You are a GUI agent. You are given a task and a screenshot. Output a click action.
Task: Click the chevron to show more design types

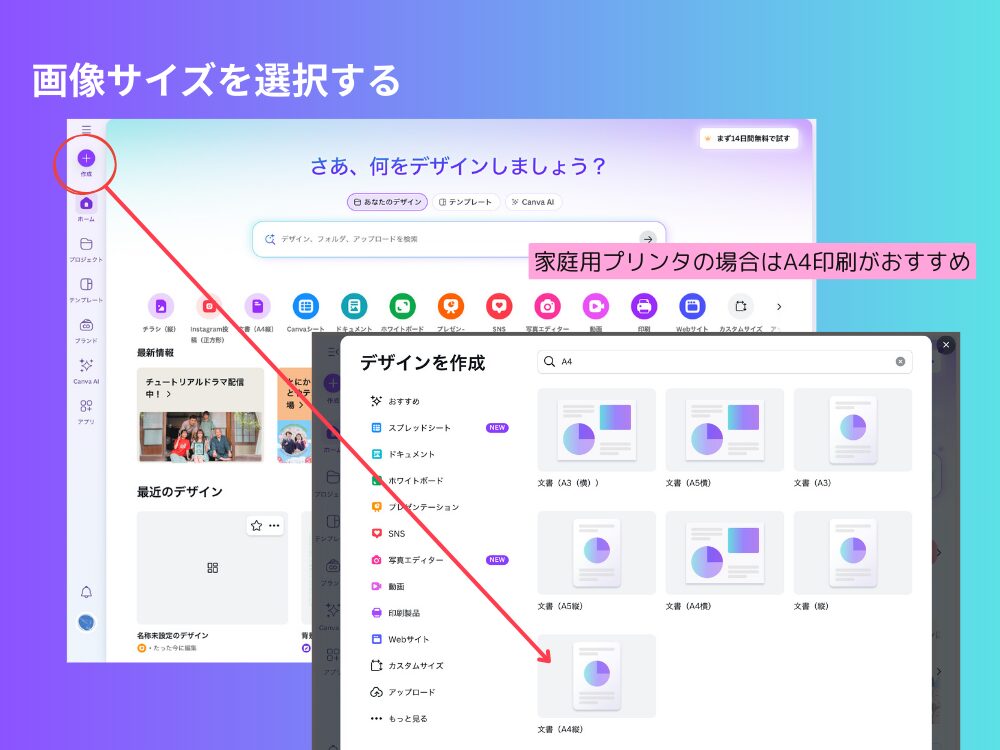tap(779, 308)
